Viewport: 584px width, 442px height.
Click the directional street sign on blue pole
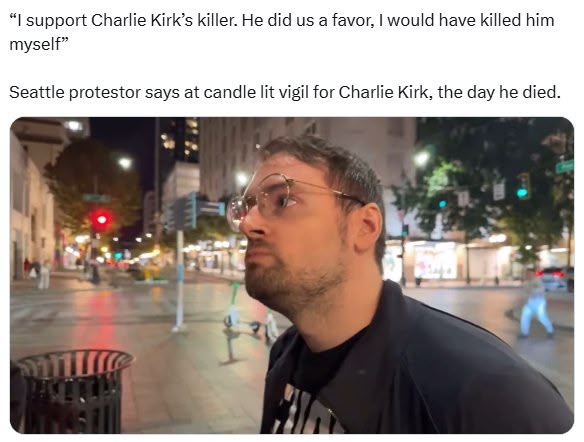coord(195,210)
